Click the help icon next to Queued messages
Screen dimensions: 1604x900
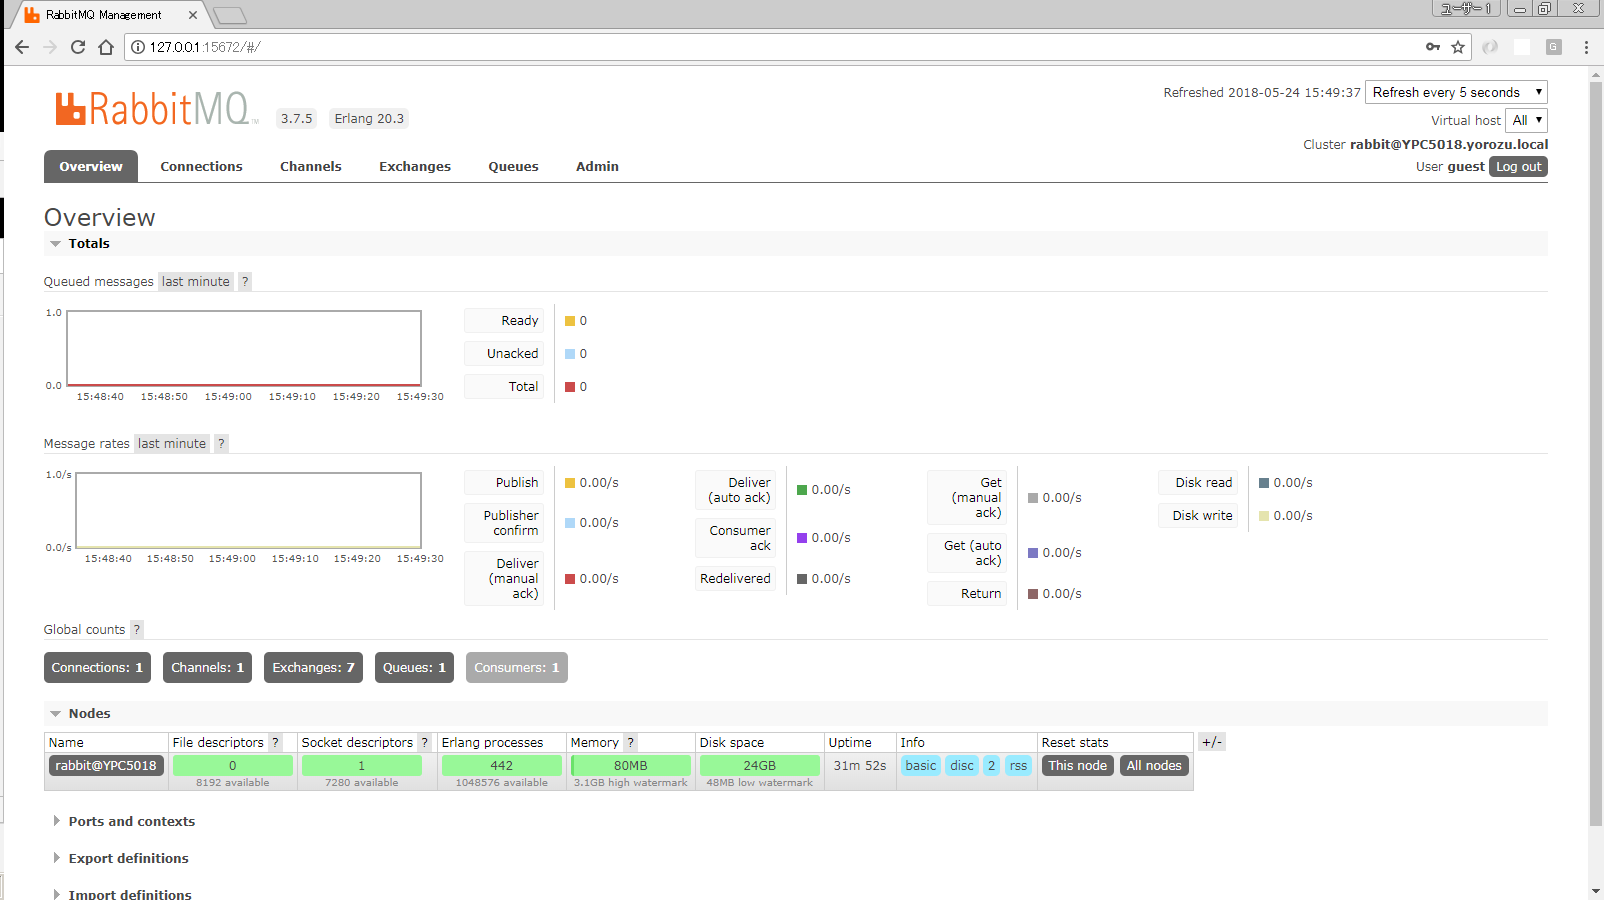point(245,282)
